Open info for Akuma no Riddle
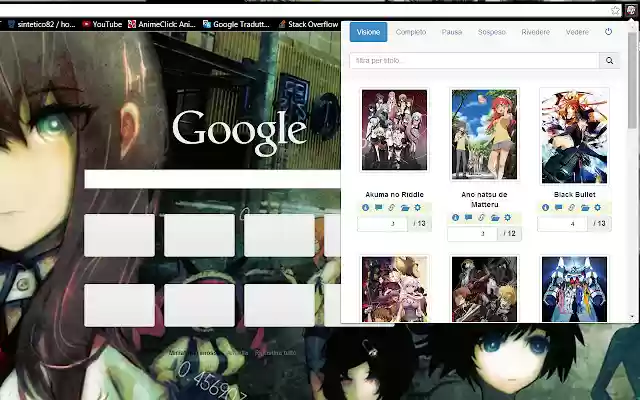The width and height of the screenshot is (640, 400). (365, 208)
